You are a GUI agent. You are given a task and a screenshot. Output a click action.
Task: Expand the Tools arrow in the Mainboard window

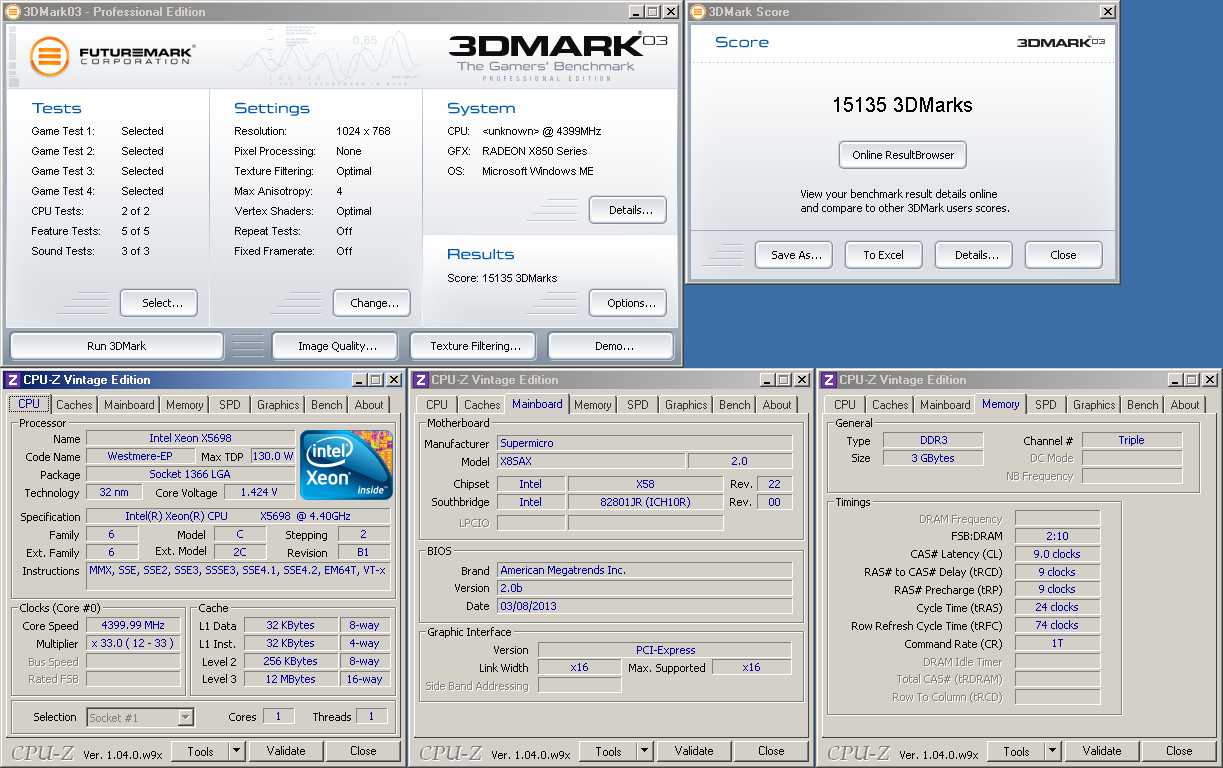[x=645, y=751]
